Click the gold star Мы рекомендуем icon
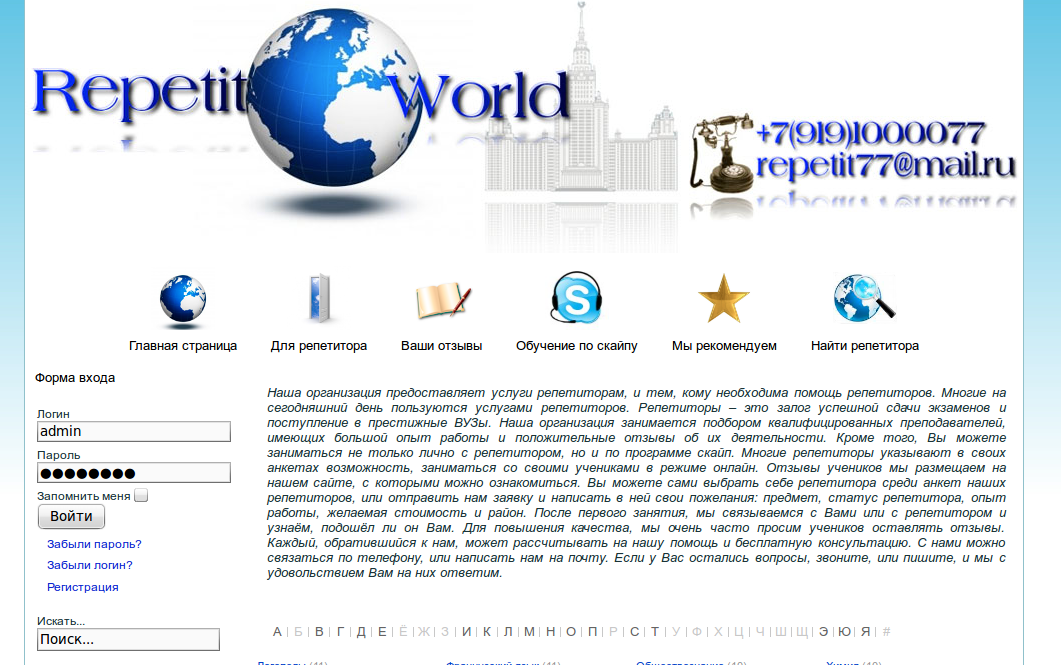The width and height of the screenshot is (1061, 665). click(x=723, y=297)
